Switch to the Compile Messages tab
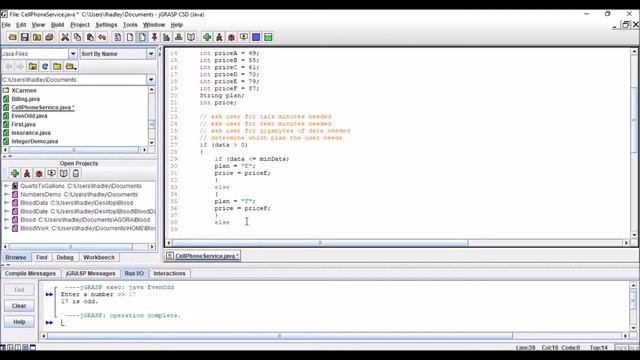Screen dimensions: 640x360 click(x=30, y=273)
